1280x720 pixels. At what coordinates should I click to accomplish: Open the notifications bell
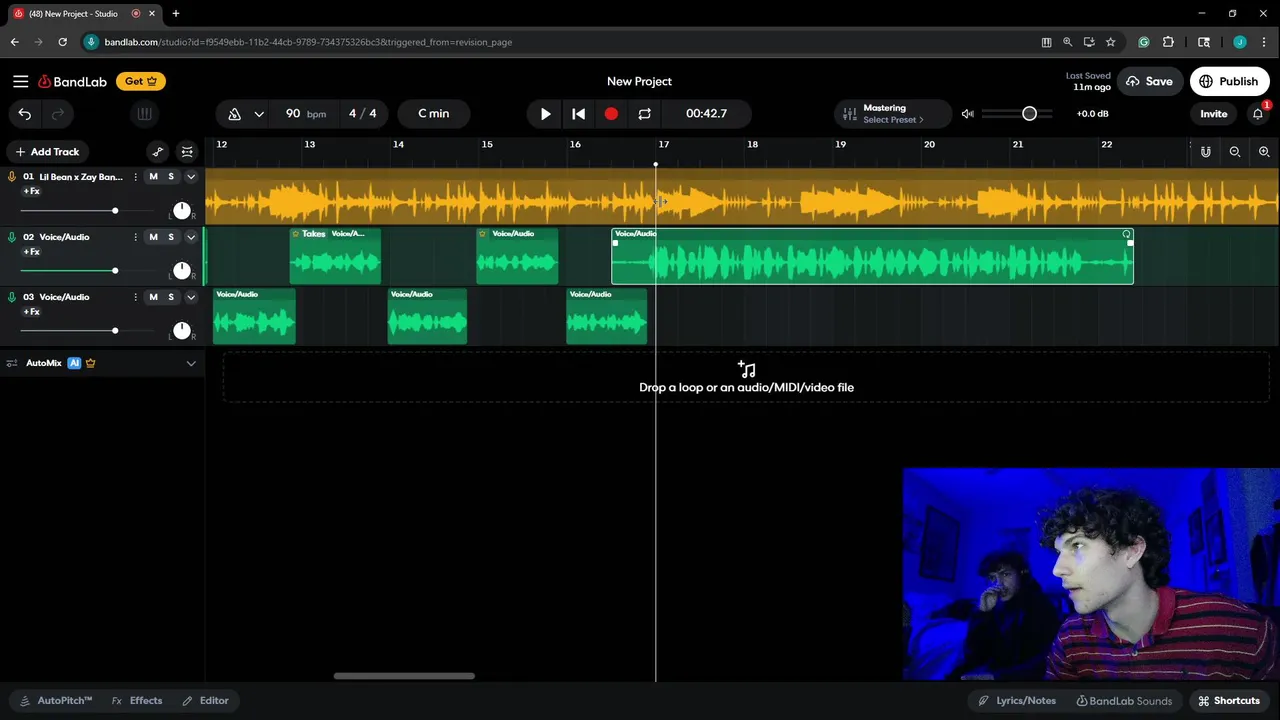click(x=1259, y=114)
